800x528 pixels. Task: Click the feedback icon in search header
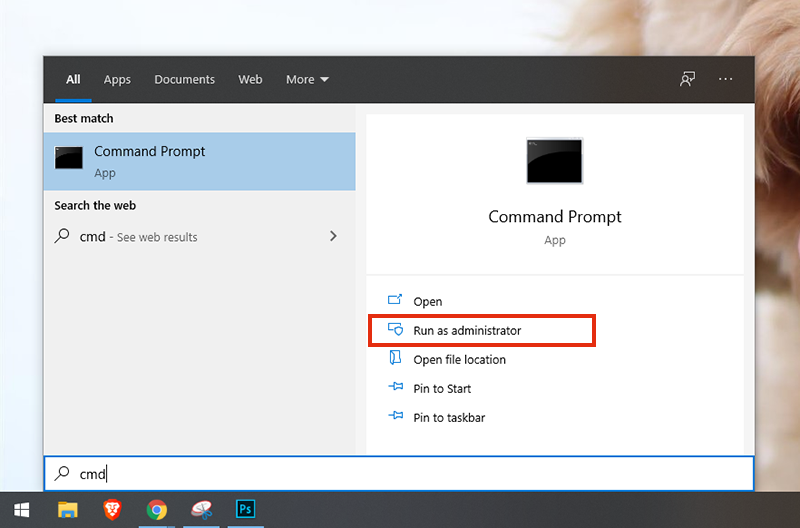click(x=687, y=79)
